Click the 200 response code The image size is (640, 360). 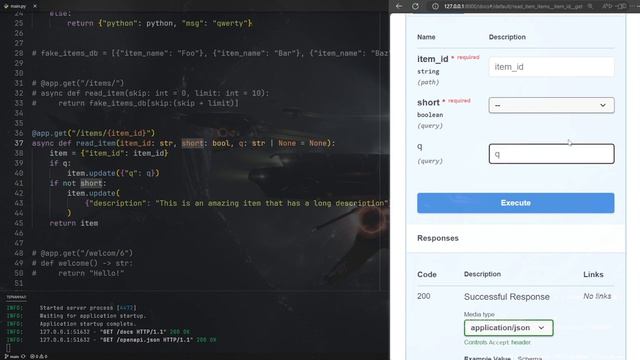424,296
